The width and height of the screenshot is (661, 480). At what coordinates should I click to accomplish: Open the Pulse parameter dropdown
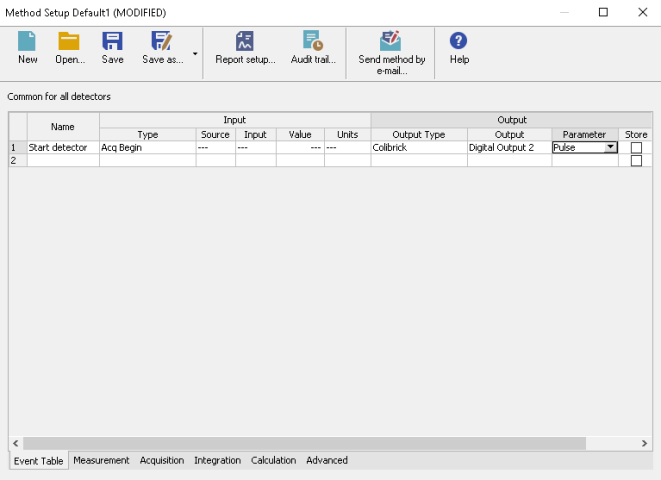click(x=610, y=147)
